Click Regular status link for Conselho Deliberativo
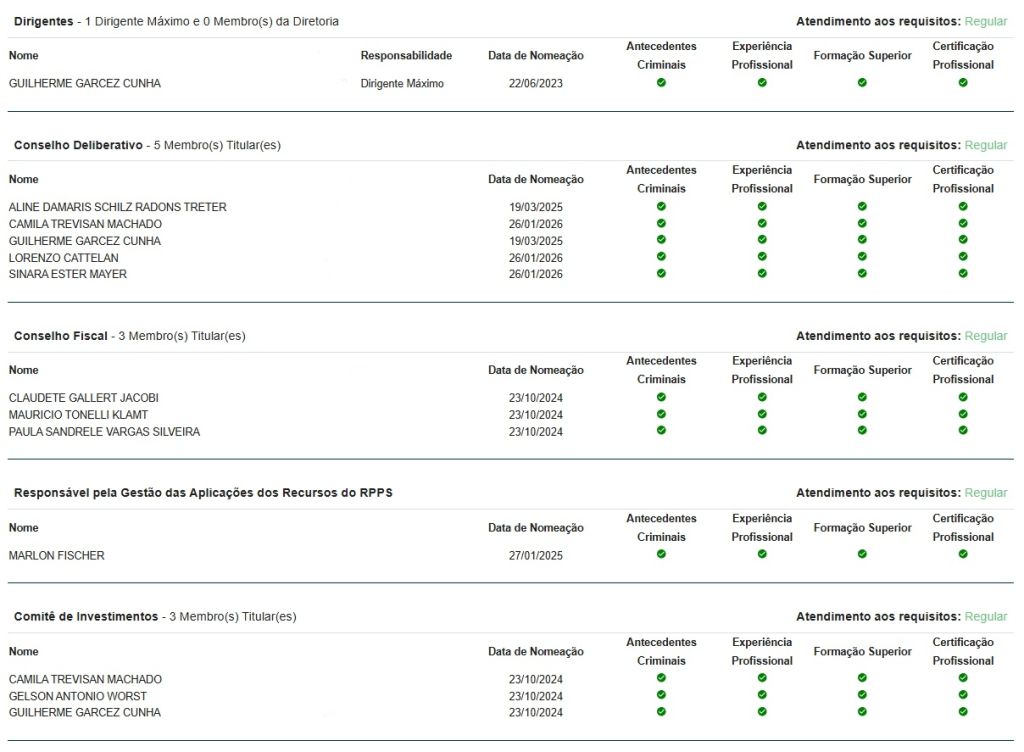The width and height of the screenshot is (1024, 752). click(985, 145)
